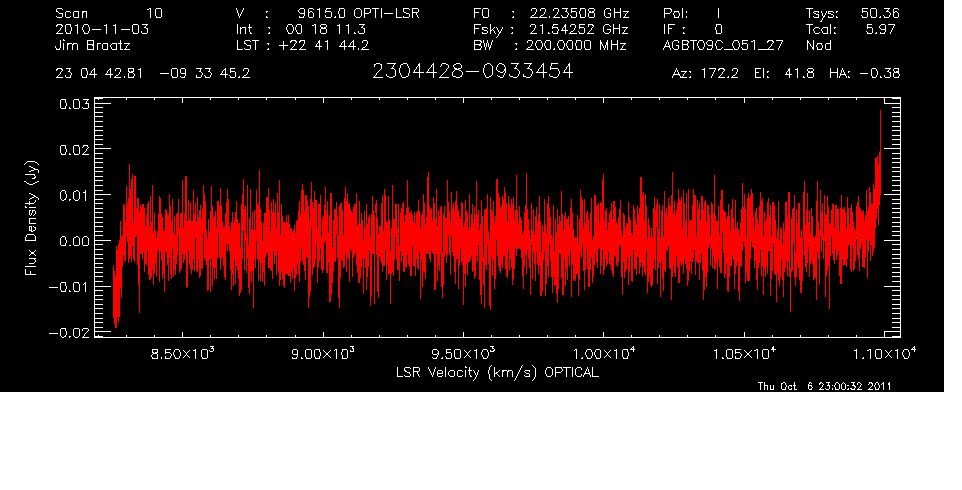Select the Nod procedure label
Screen dimensions: 962x490
[x=818, y=45]
